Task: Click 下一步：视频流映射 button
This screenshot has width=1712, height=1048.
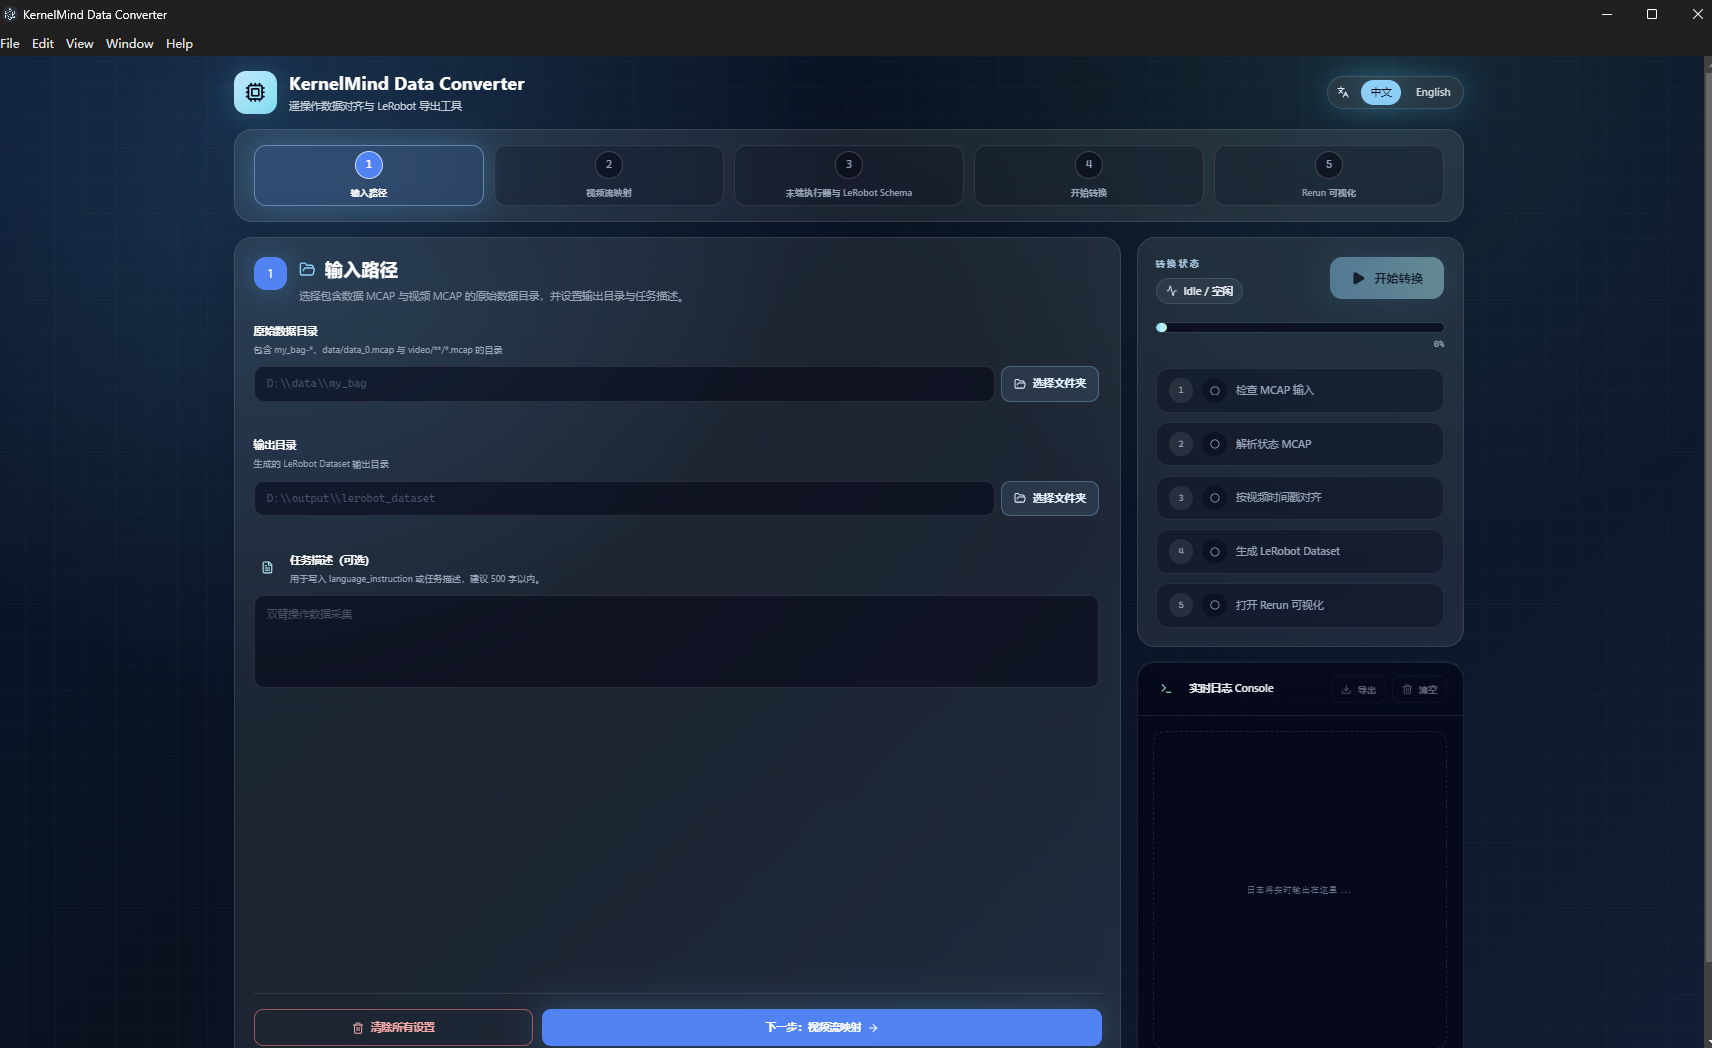Action: [822, 1027]
